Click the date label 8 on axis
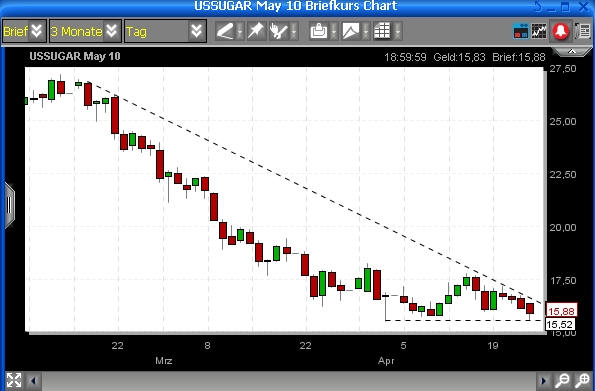 pos(207,345)
